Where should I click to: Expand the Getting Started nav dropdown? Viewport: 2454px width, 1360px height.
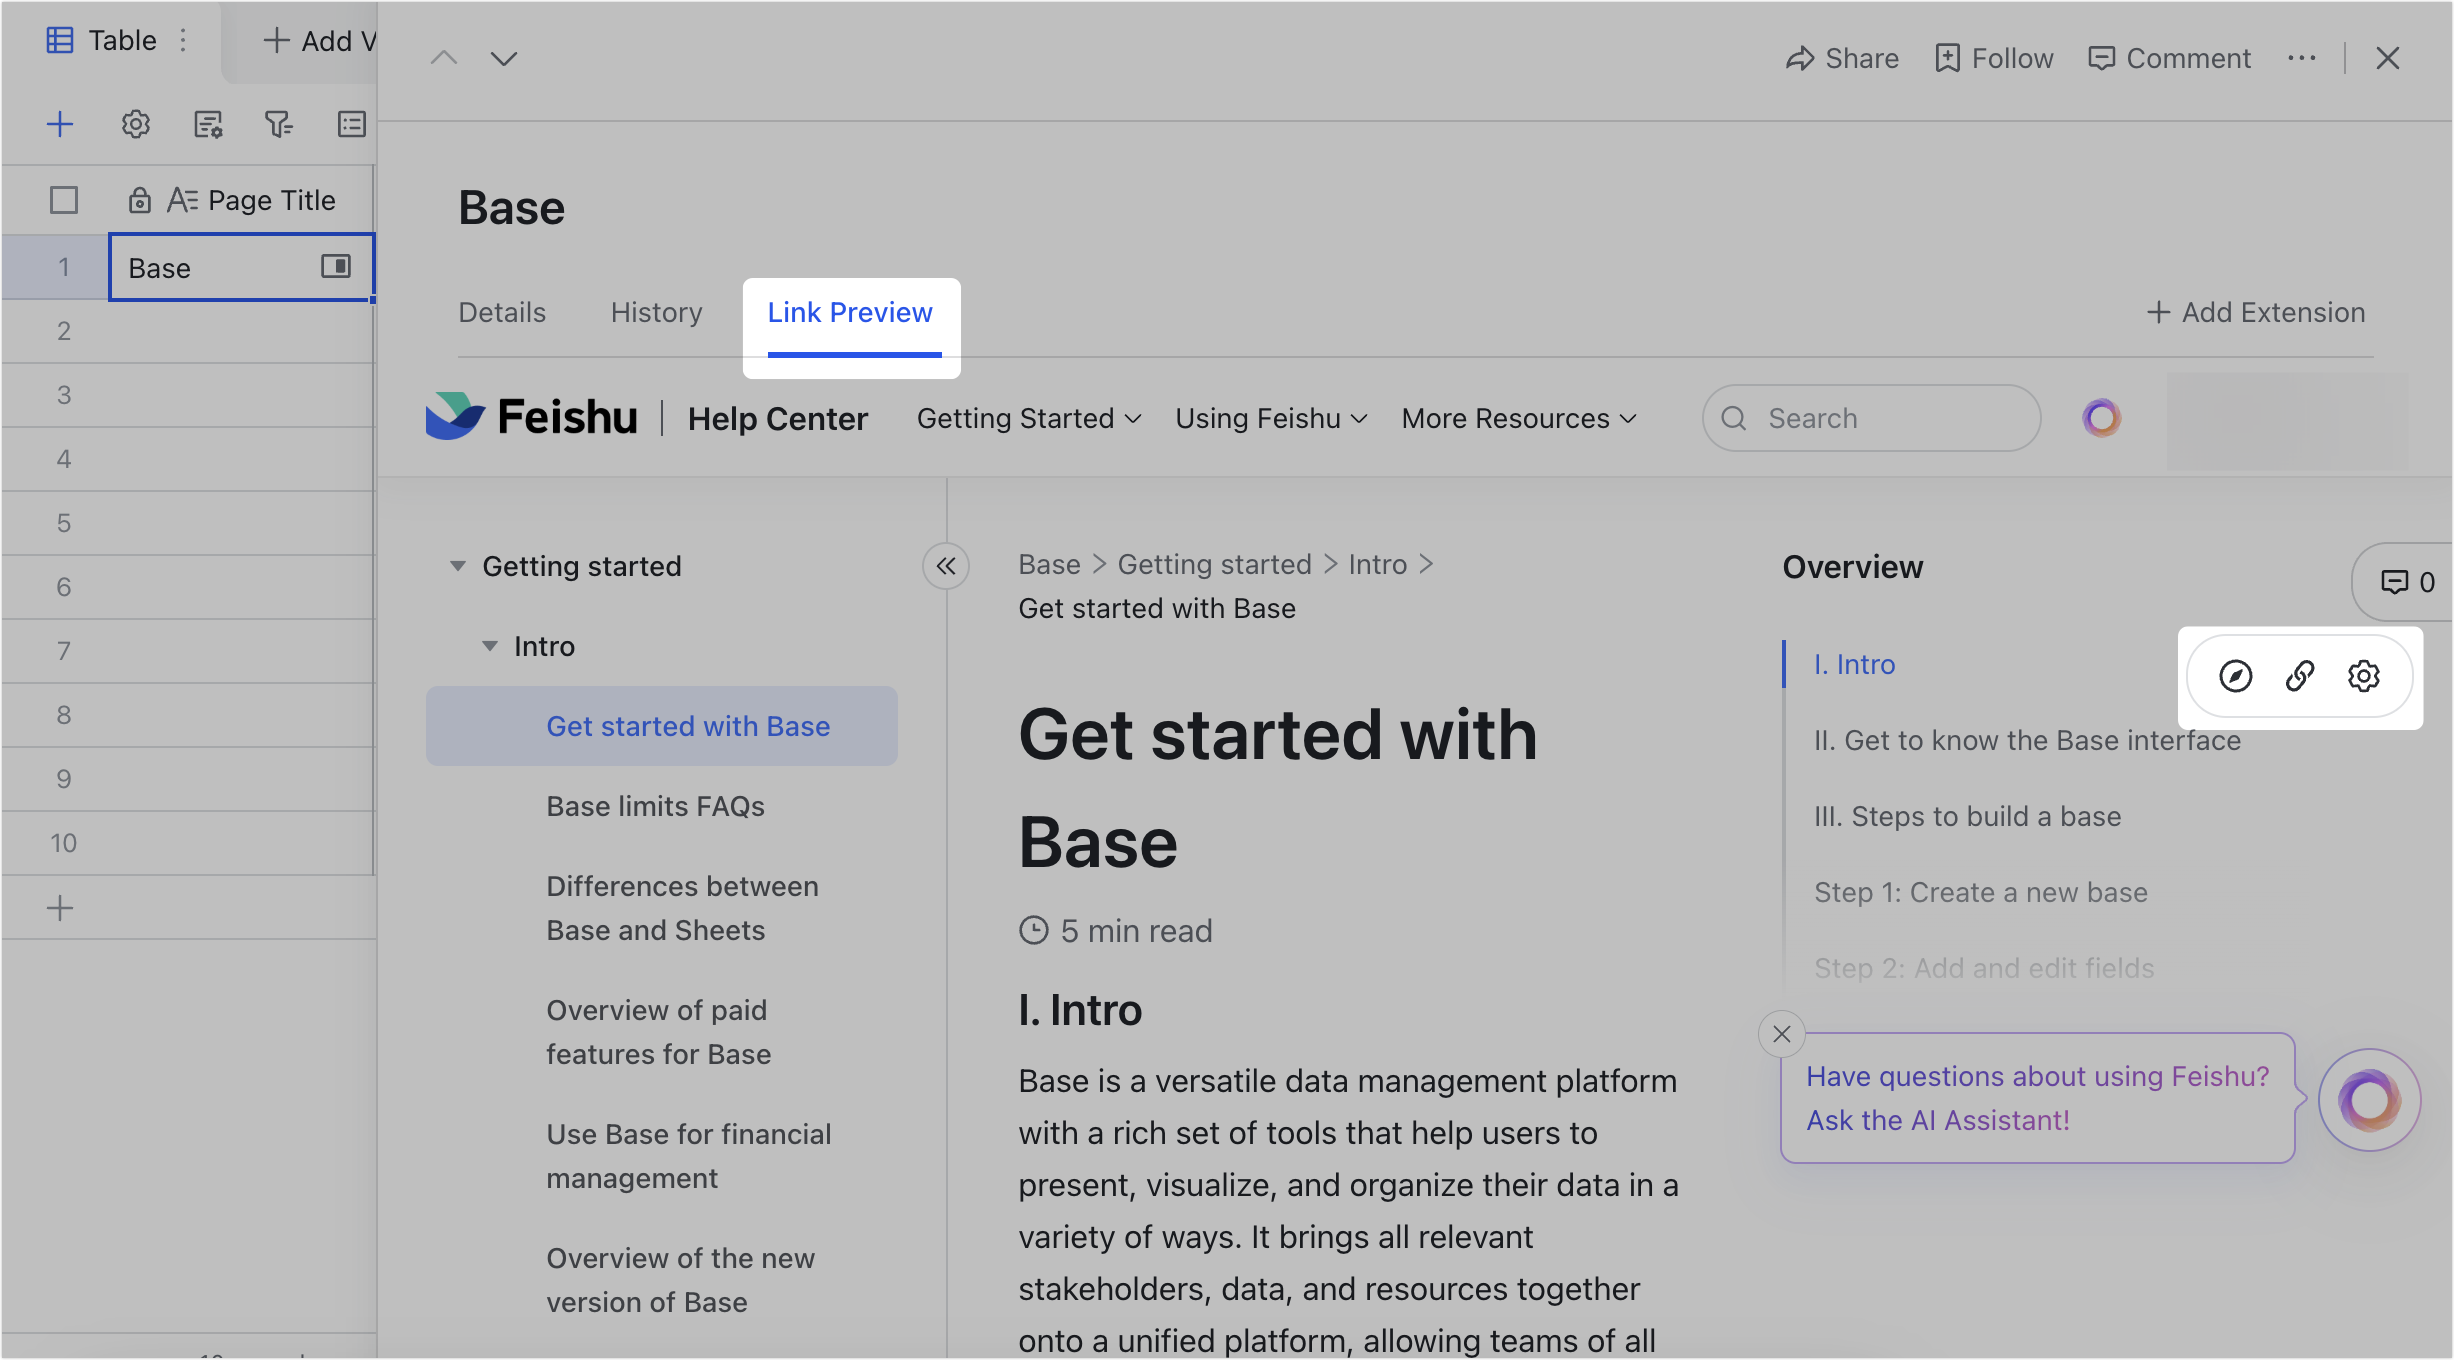coord(1029,418)
